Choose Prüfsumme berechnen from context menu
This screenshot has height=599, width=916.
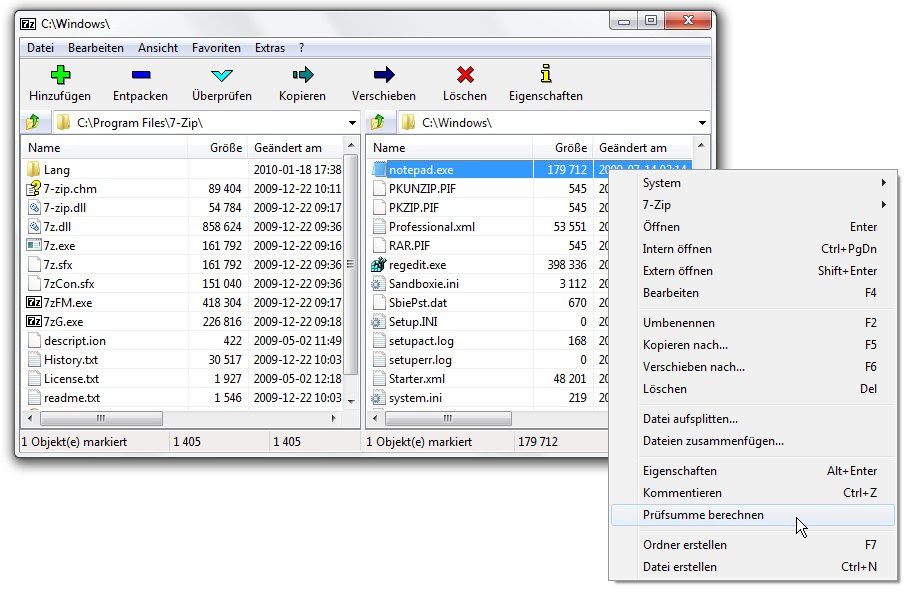(x=753, y=515)
